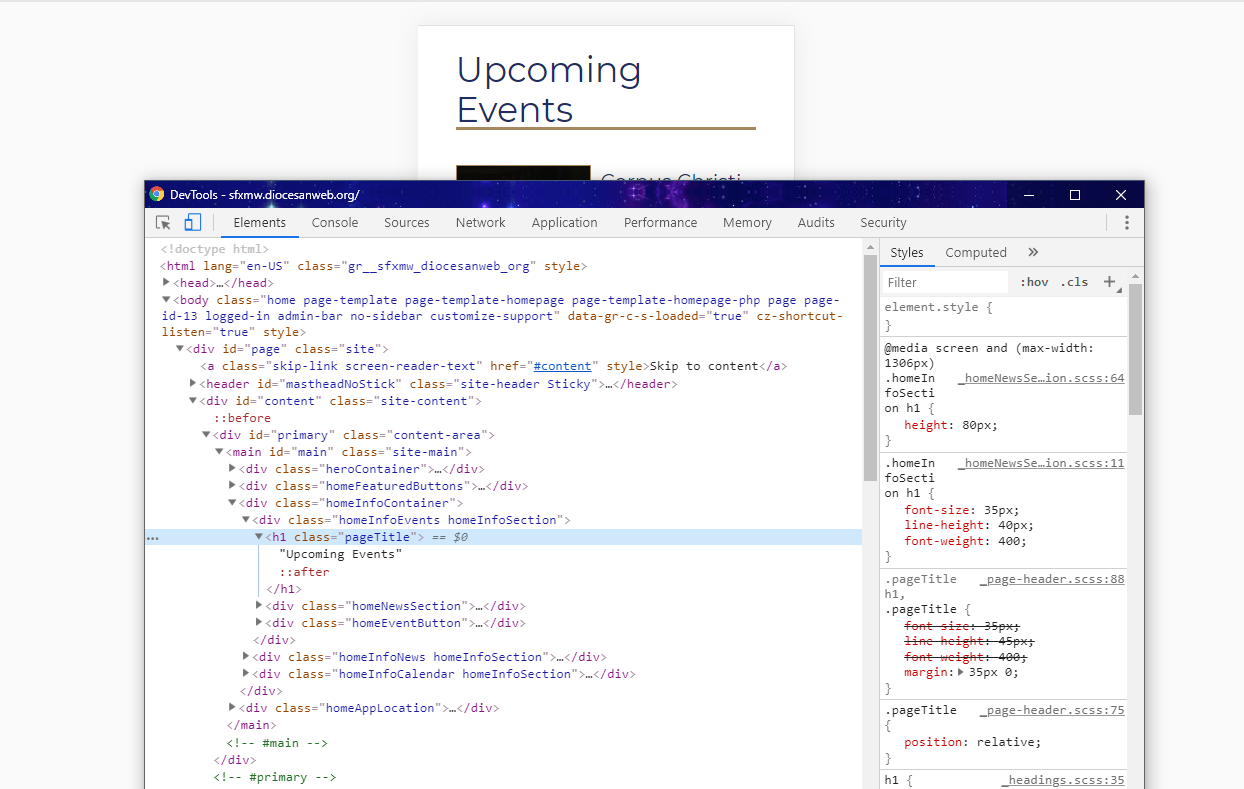Open the Network tab
1244x789 pixels.
coord(480,223)
